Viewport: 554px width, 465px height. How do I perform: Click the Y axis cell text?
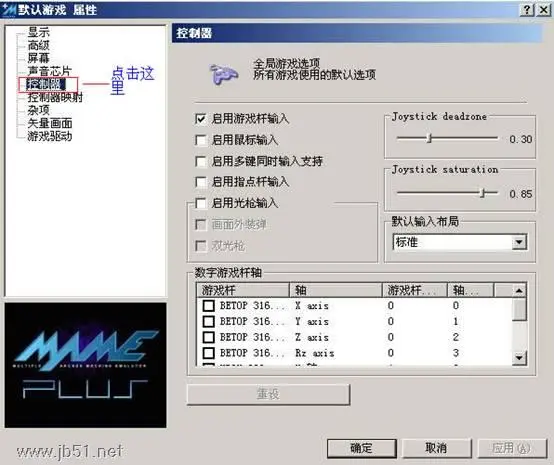coord(312,322)
